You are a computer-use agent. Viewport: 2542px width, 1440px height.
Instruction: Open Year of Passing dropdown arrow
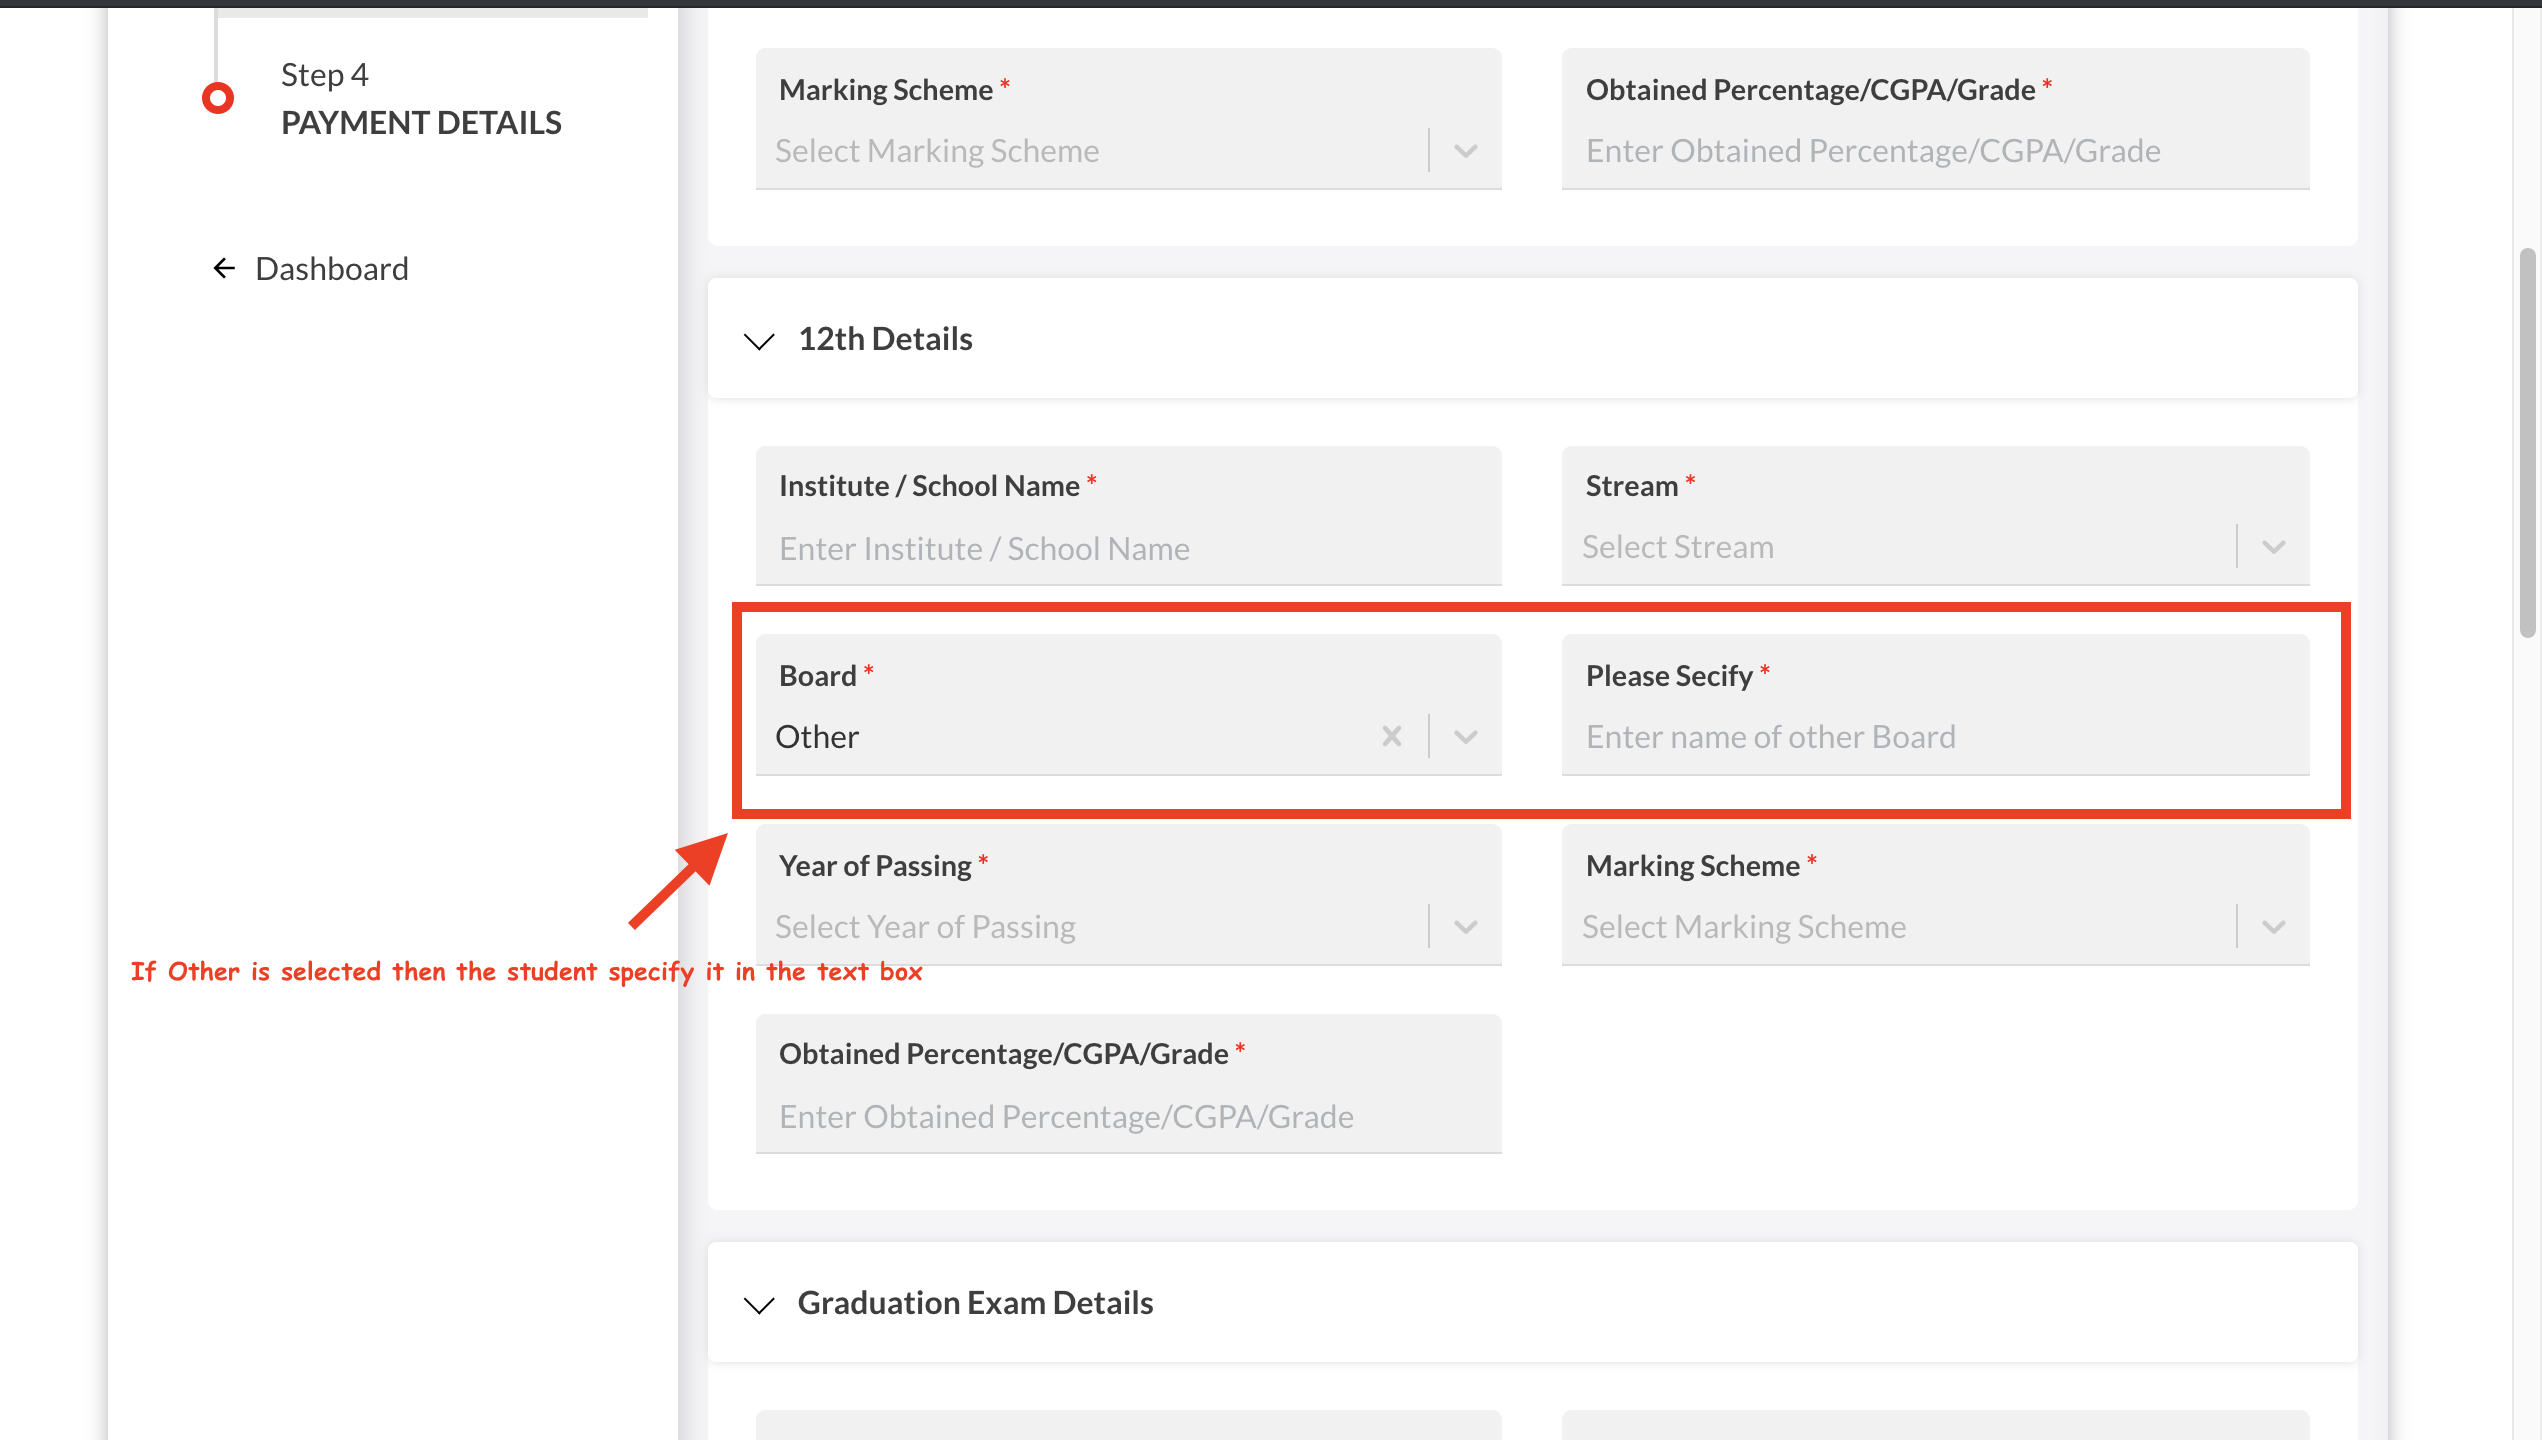(x=1466, y=927)
